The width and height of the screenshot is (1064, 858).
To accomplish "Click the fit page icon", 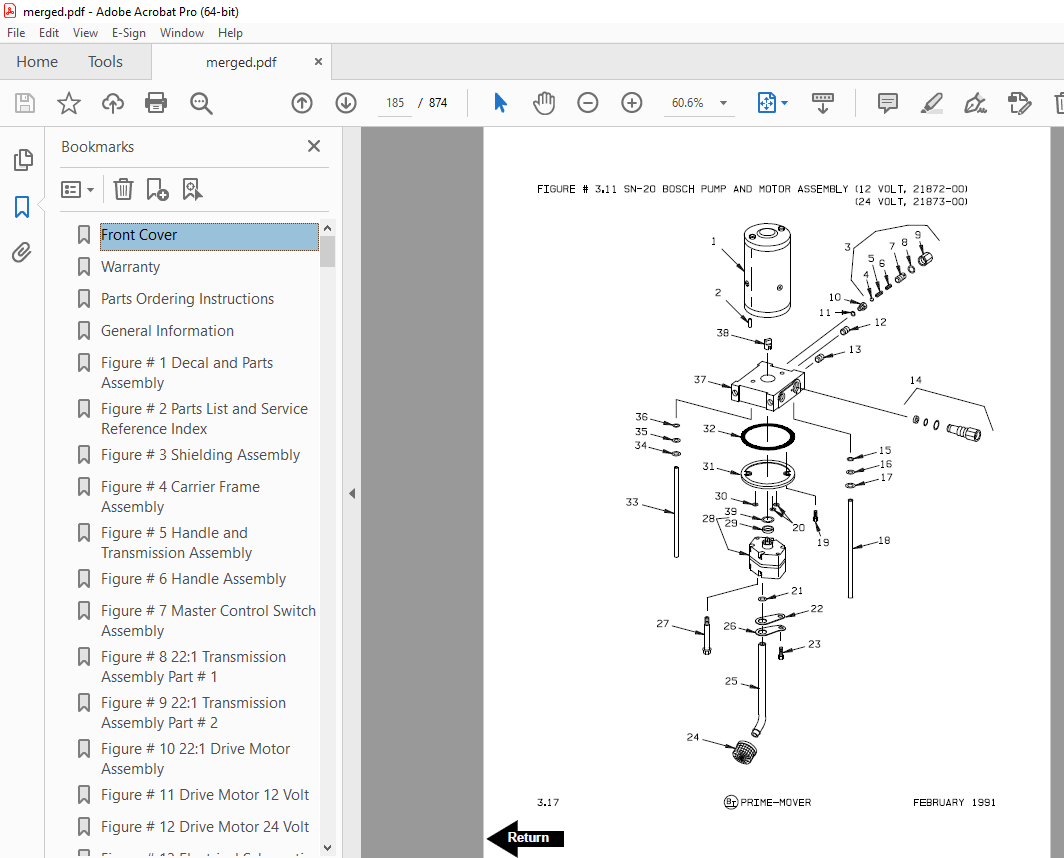I will click(x=766, y=103).
